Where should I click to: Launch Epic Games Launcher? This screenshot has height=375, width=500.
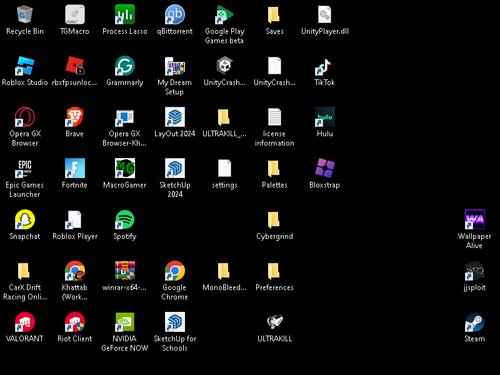[25, 169]
